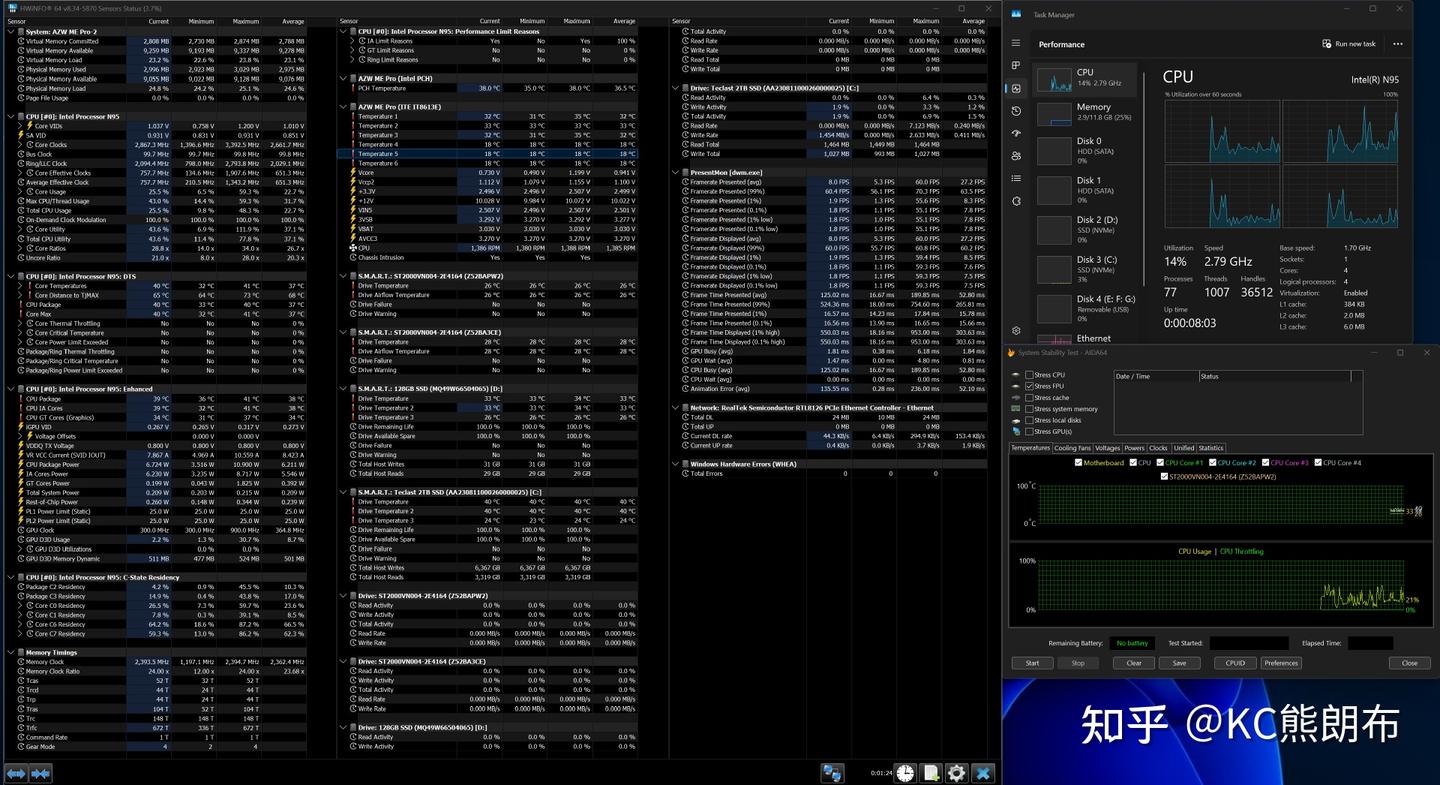Enable Stress CPU checkbox in AIDA64
This screenshot has width=1440, height=785.
[x=1029, y=375]
